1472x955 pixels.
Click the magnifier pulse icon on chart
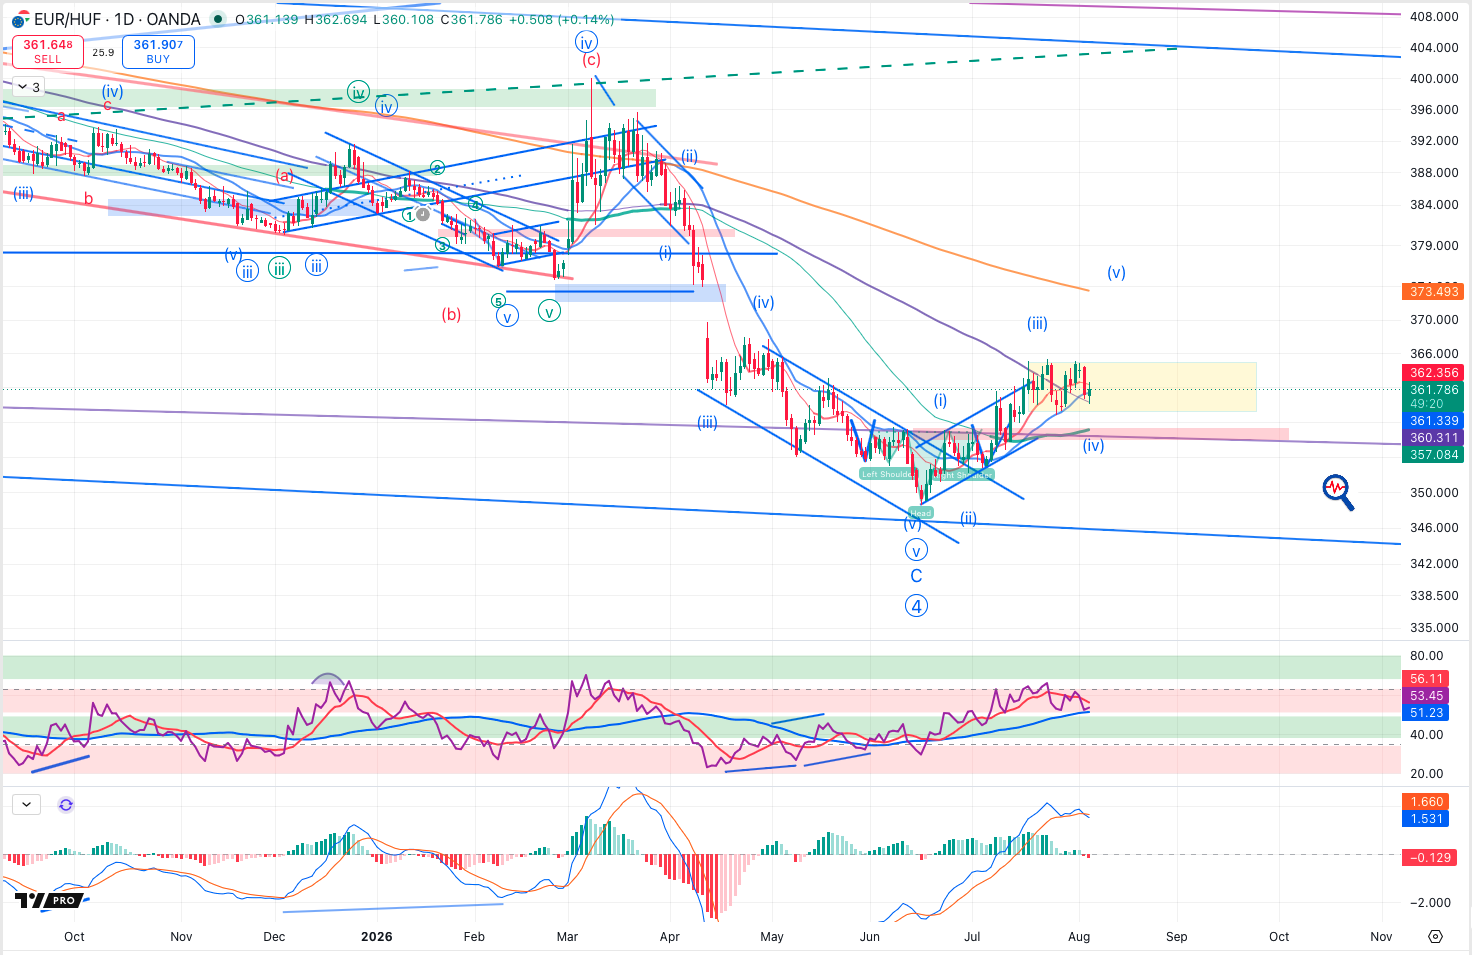pos(1338,492)
